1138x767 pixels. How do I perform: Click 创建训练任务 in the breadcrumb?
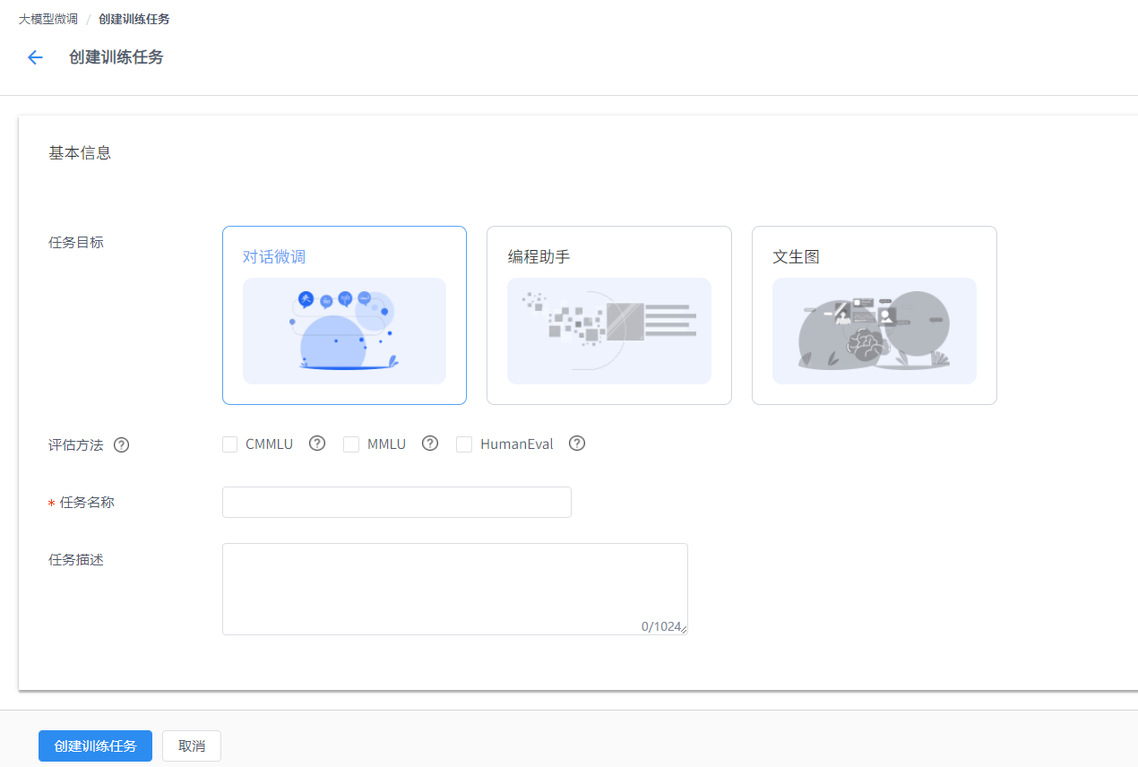[x=134, y=19]
